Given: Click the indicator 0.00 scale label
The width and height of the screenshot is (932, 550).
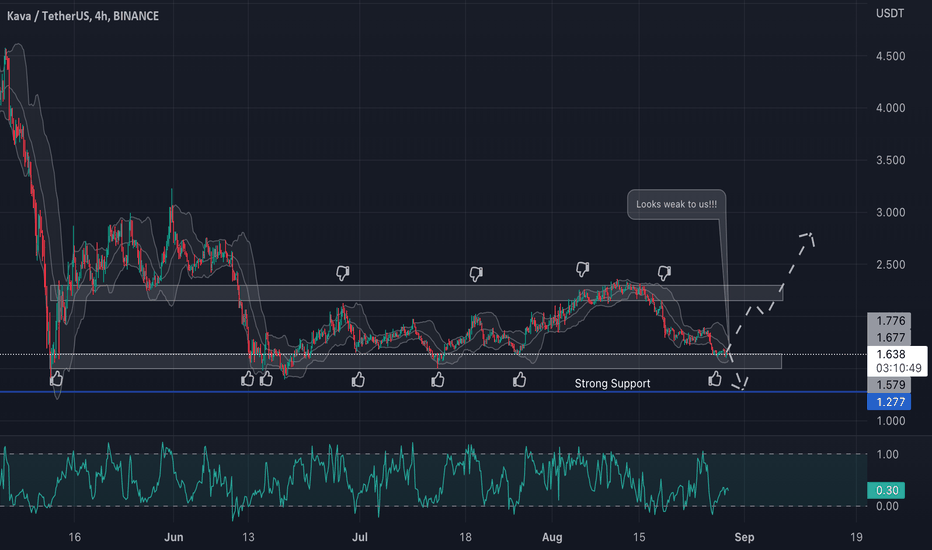Looking at the screenshot, I should click(887, 506).
